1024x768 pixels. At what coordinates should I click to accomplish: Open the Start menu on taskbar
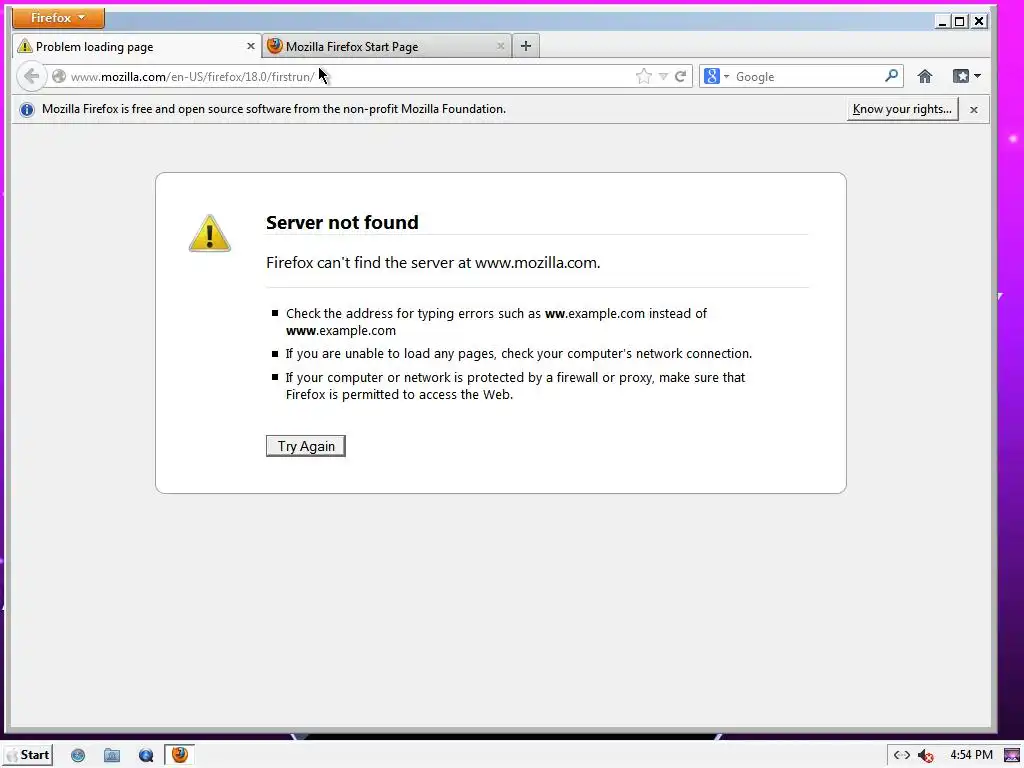(x=28, y=755)
